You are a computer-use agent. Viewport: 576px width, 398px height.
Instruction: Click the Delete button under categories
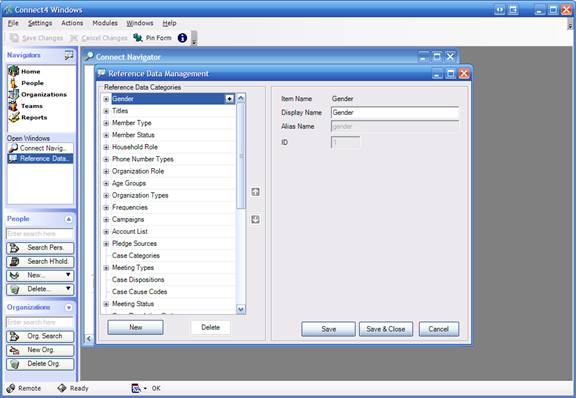click(210, 327)
